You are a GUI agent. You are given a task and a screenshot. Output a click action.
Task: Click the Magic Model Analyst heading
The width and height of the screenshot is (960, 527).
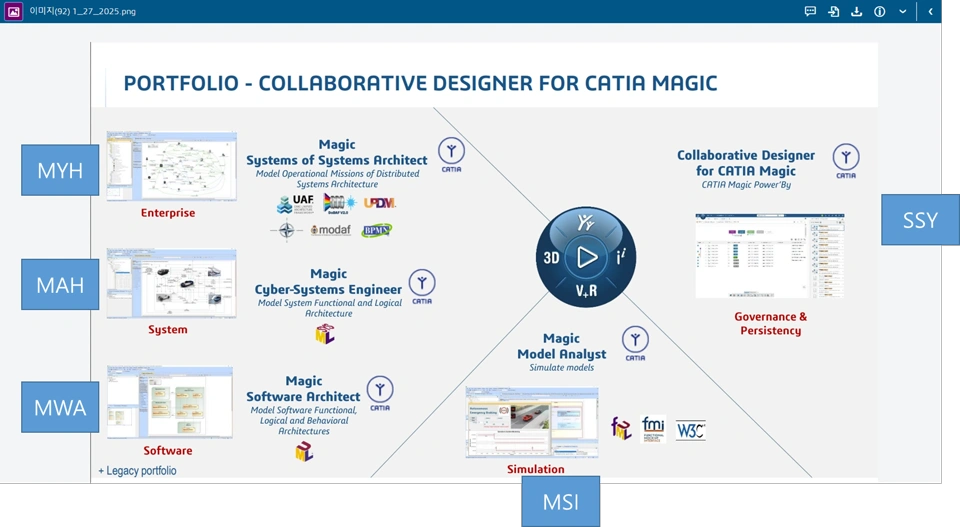pos(561,346)
